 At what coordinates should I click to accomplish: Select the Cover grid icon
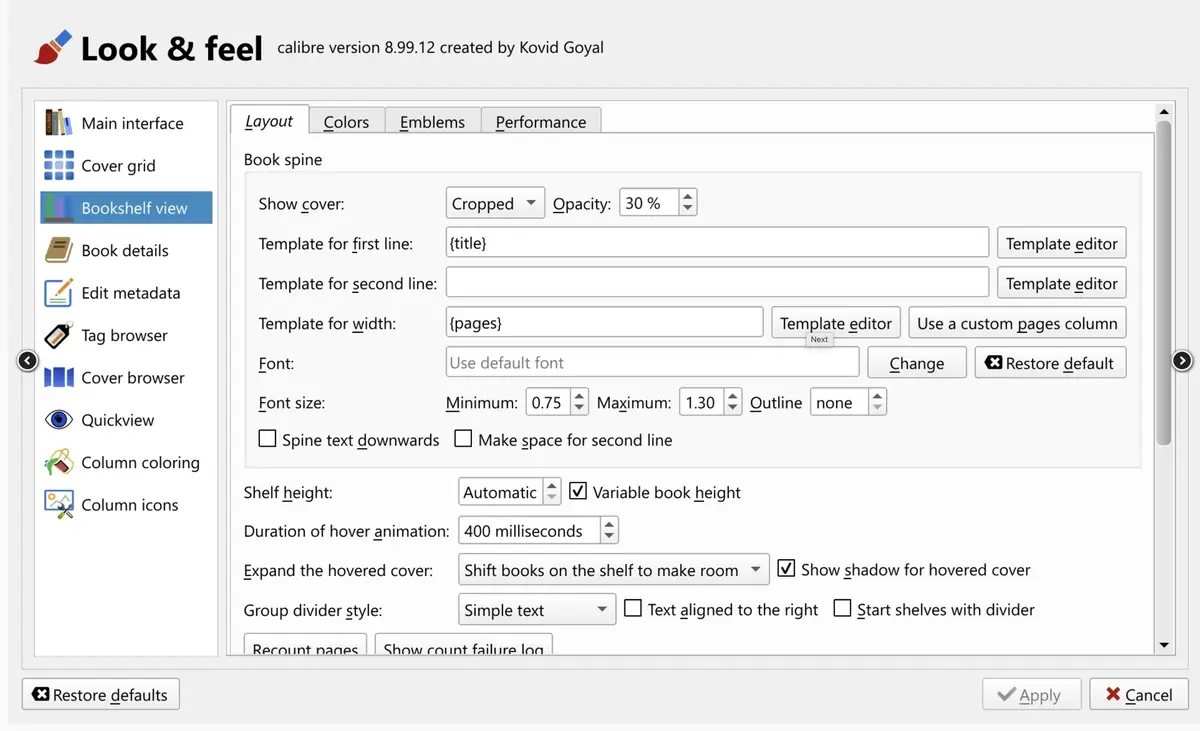(x=59, y=165)
